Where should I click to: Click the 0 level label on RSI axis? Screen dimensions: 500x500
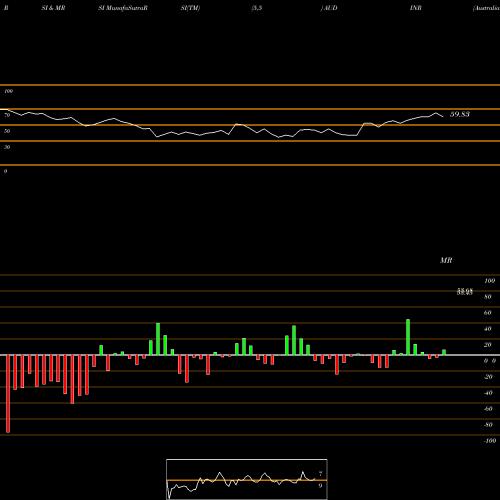coord(5,171)
